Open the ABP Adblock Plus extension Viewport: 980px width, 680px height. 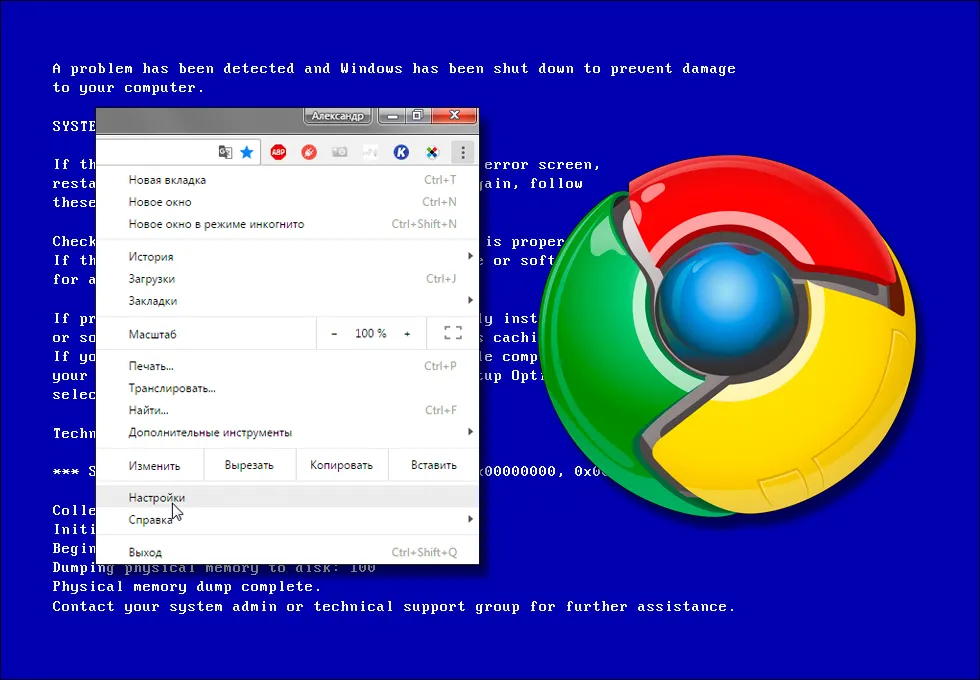[278, 152]
